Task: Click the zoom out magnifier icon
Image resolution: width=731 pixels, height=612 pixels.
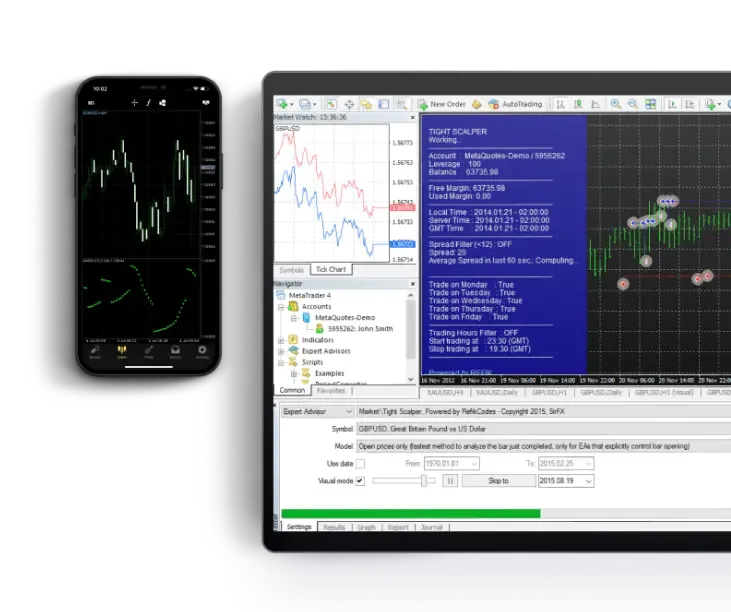Action: click(x=632, y=104)
